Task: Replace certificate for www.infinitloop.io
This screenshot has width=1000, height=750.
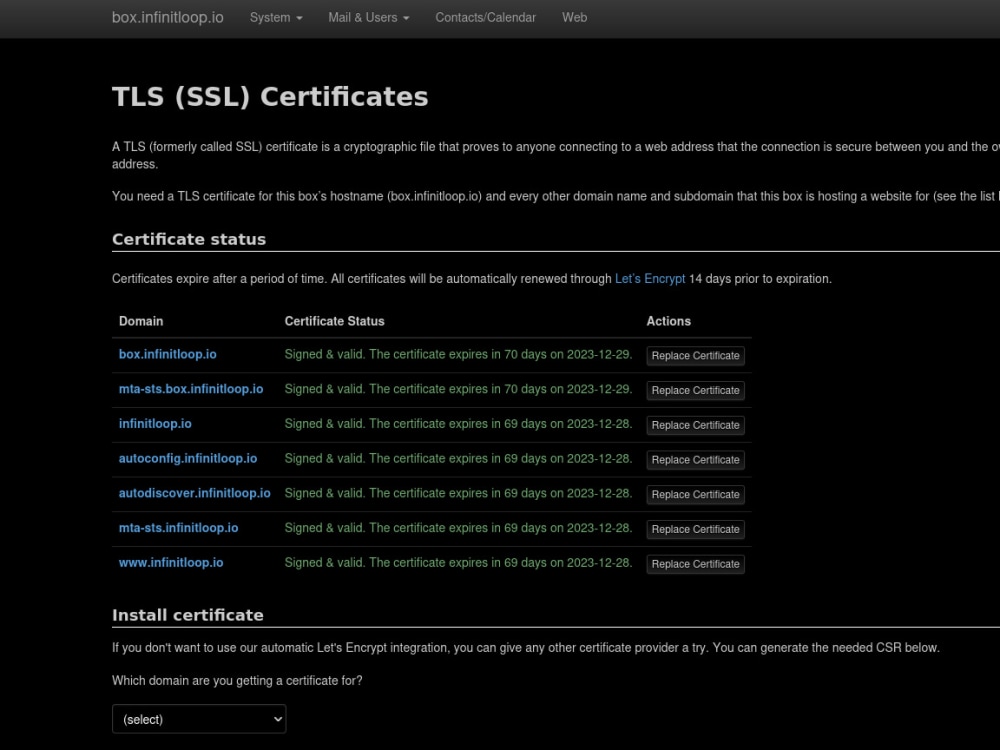Action: 695,564
